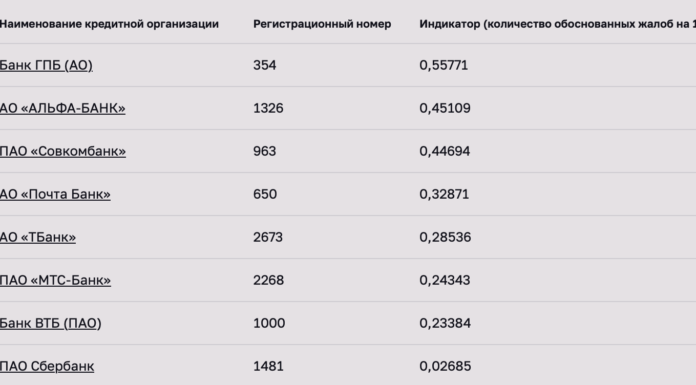Open the ПАО «Совкомбанк» link
Viewport: 696px width, 385px height.
tap(63, 151)
